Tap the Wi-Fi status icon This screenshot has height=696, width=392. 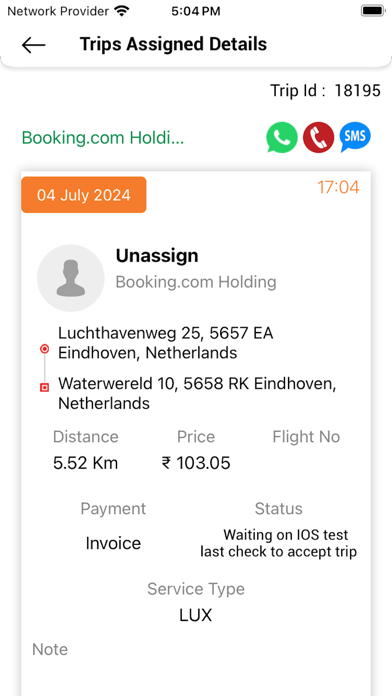click(122, 11)
